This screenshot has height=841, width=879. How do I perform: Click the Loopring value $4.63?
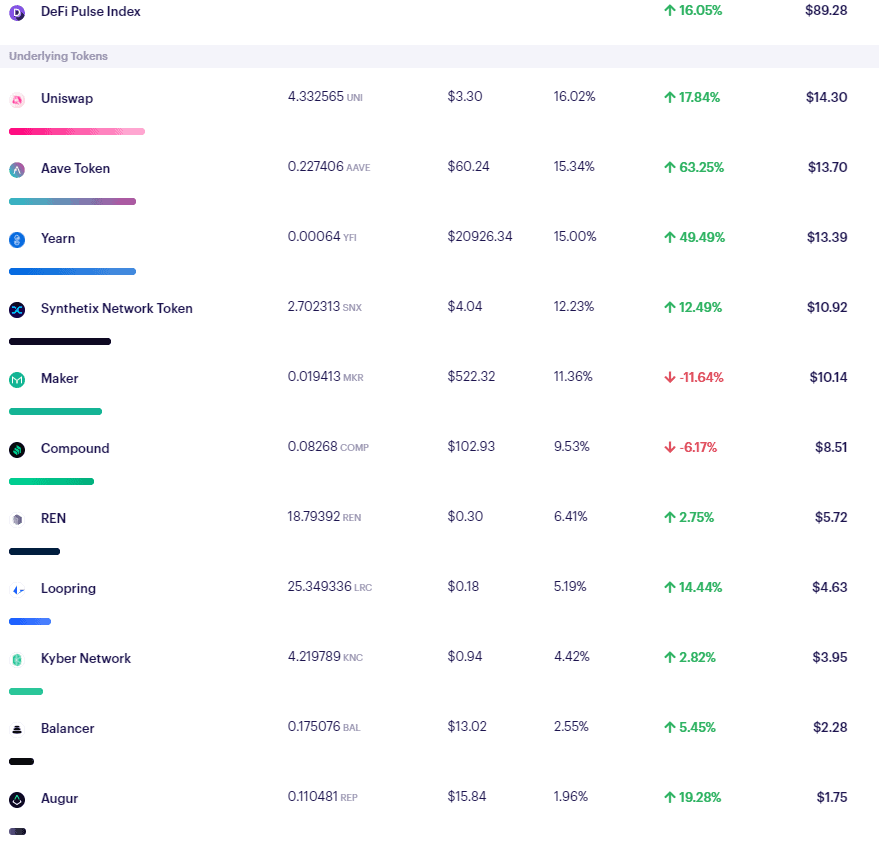tap(830, 588)
